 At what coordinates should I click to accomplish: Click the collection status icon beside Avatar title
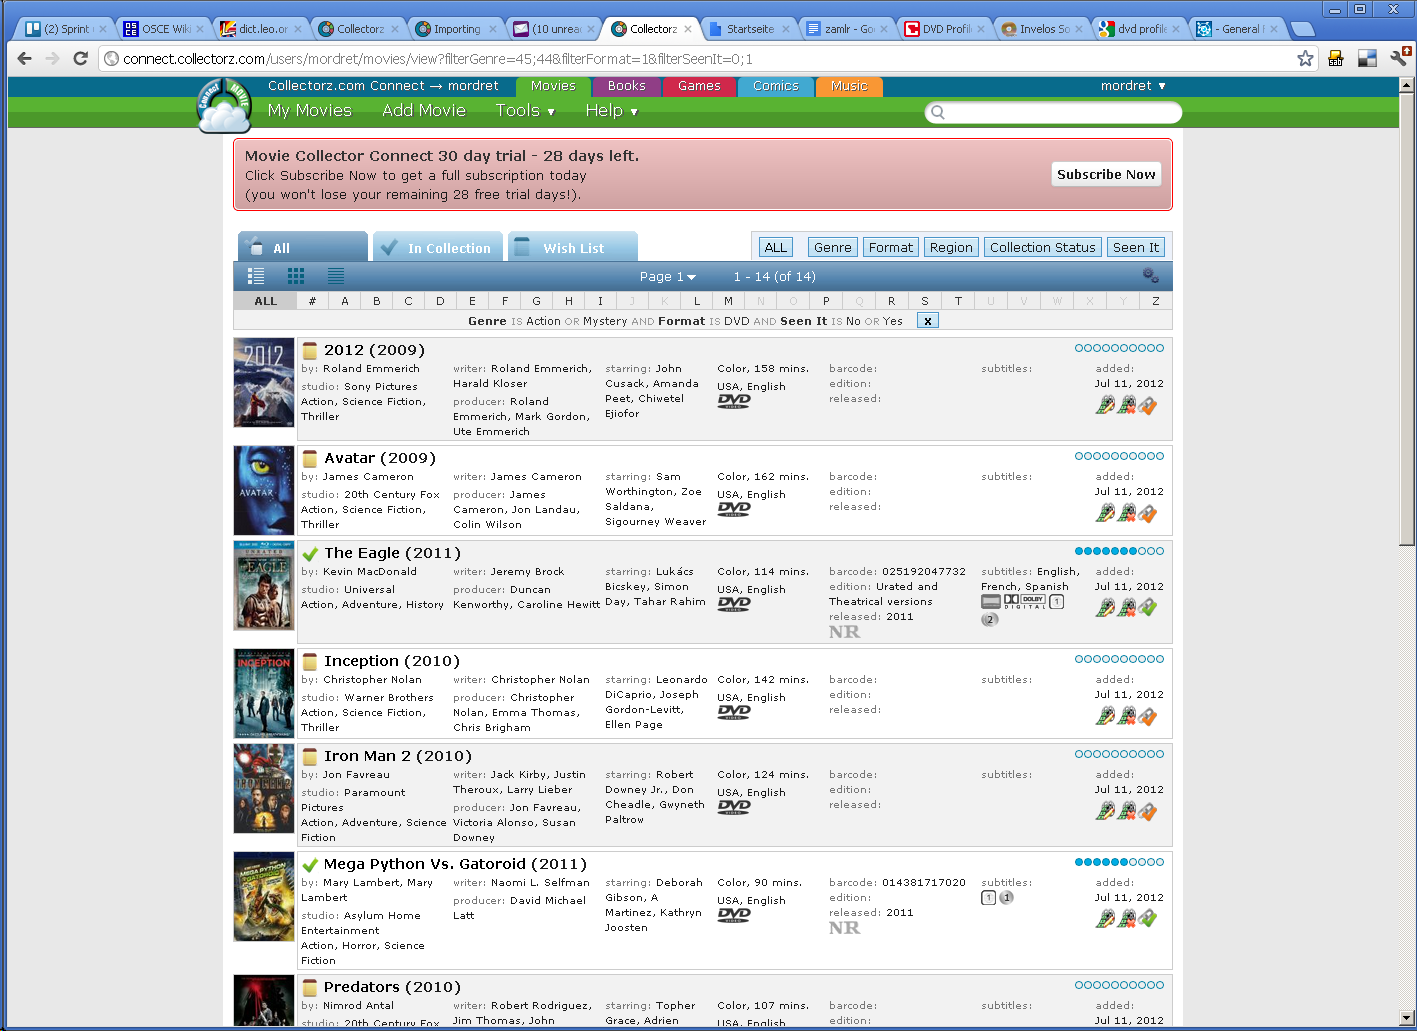(310, 459)
